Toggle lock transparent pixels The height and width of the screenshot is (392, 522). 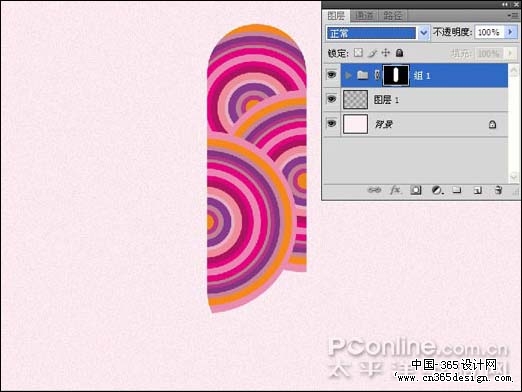point(358,53)
